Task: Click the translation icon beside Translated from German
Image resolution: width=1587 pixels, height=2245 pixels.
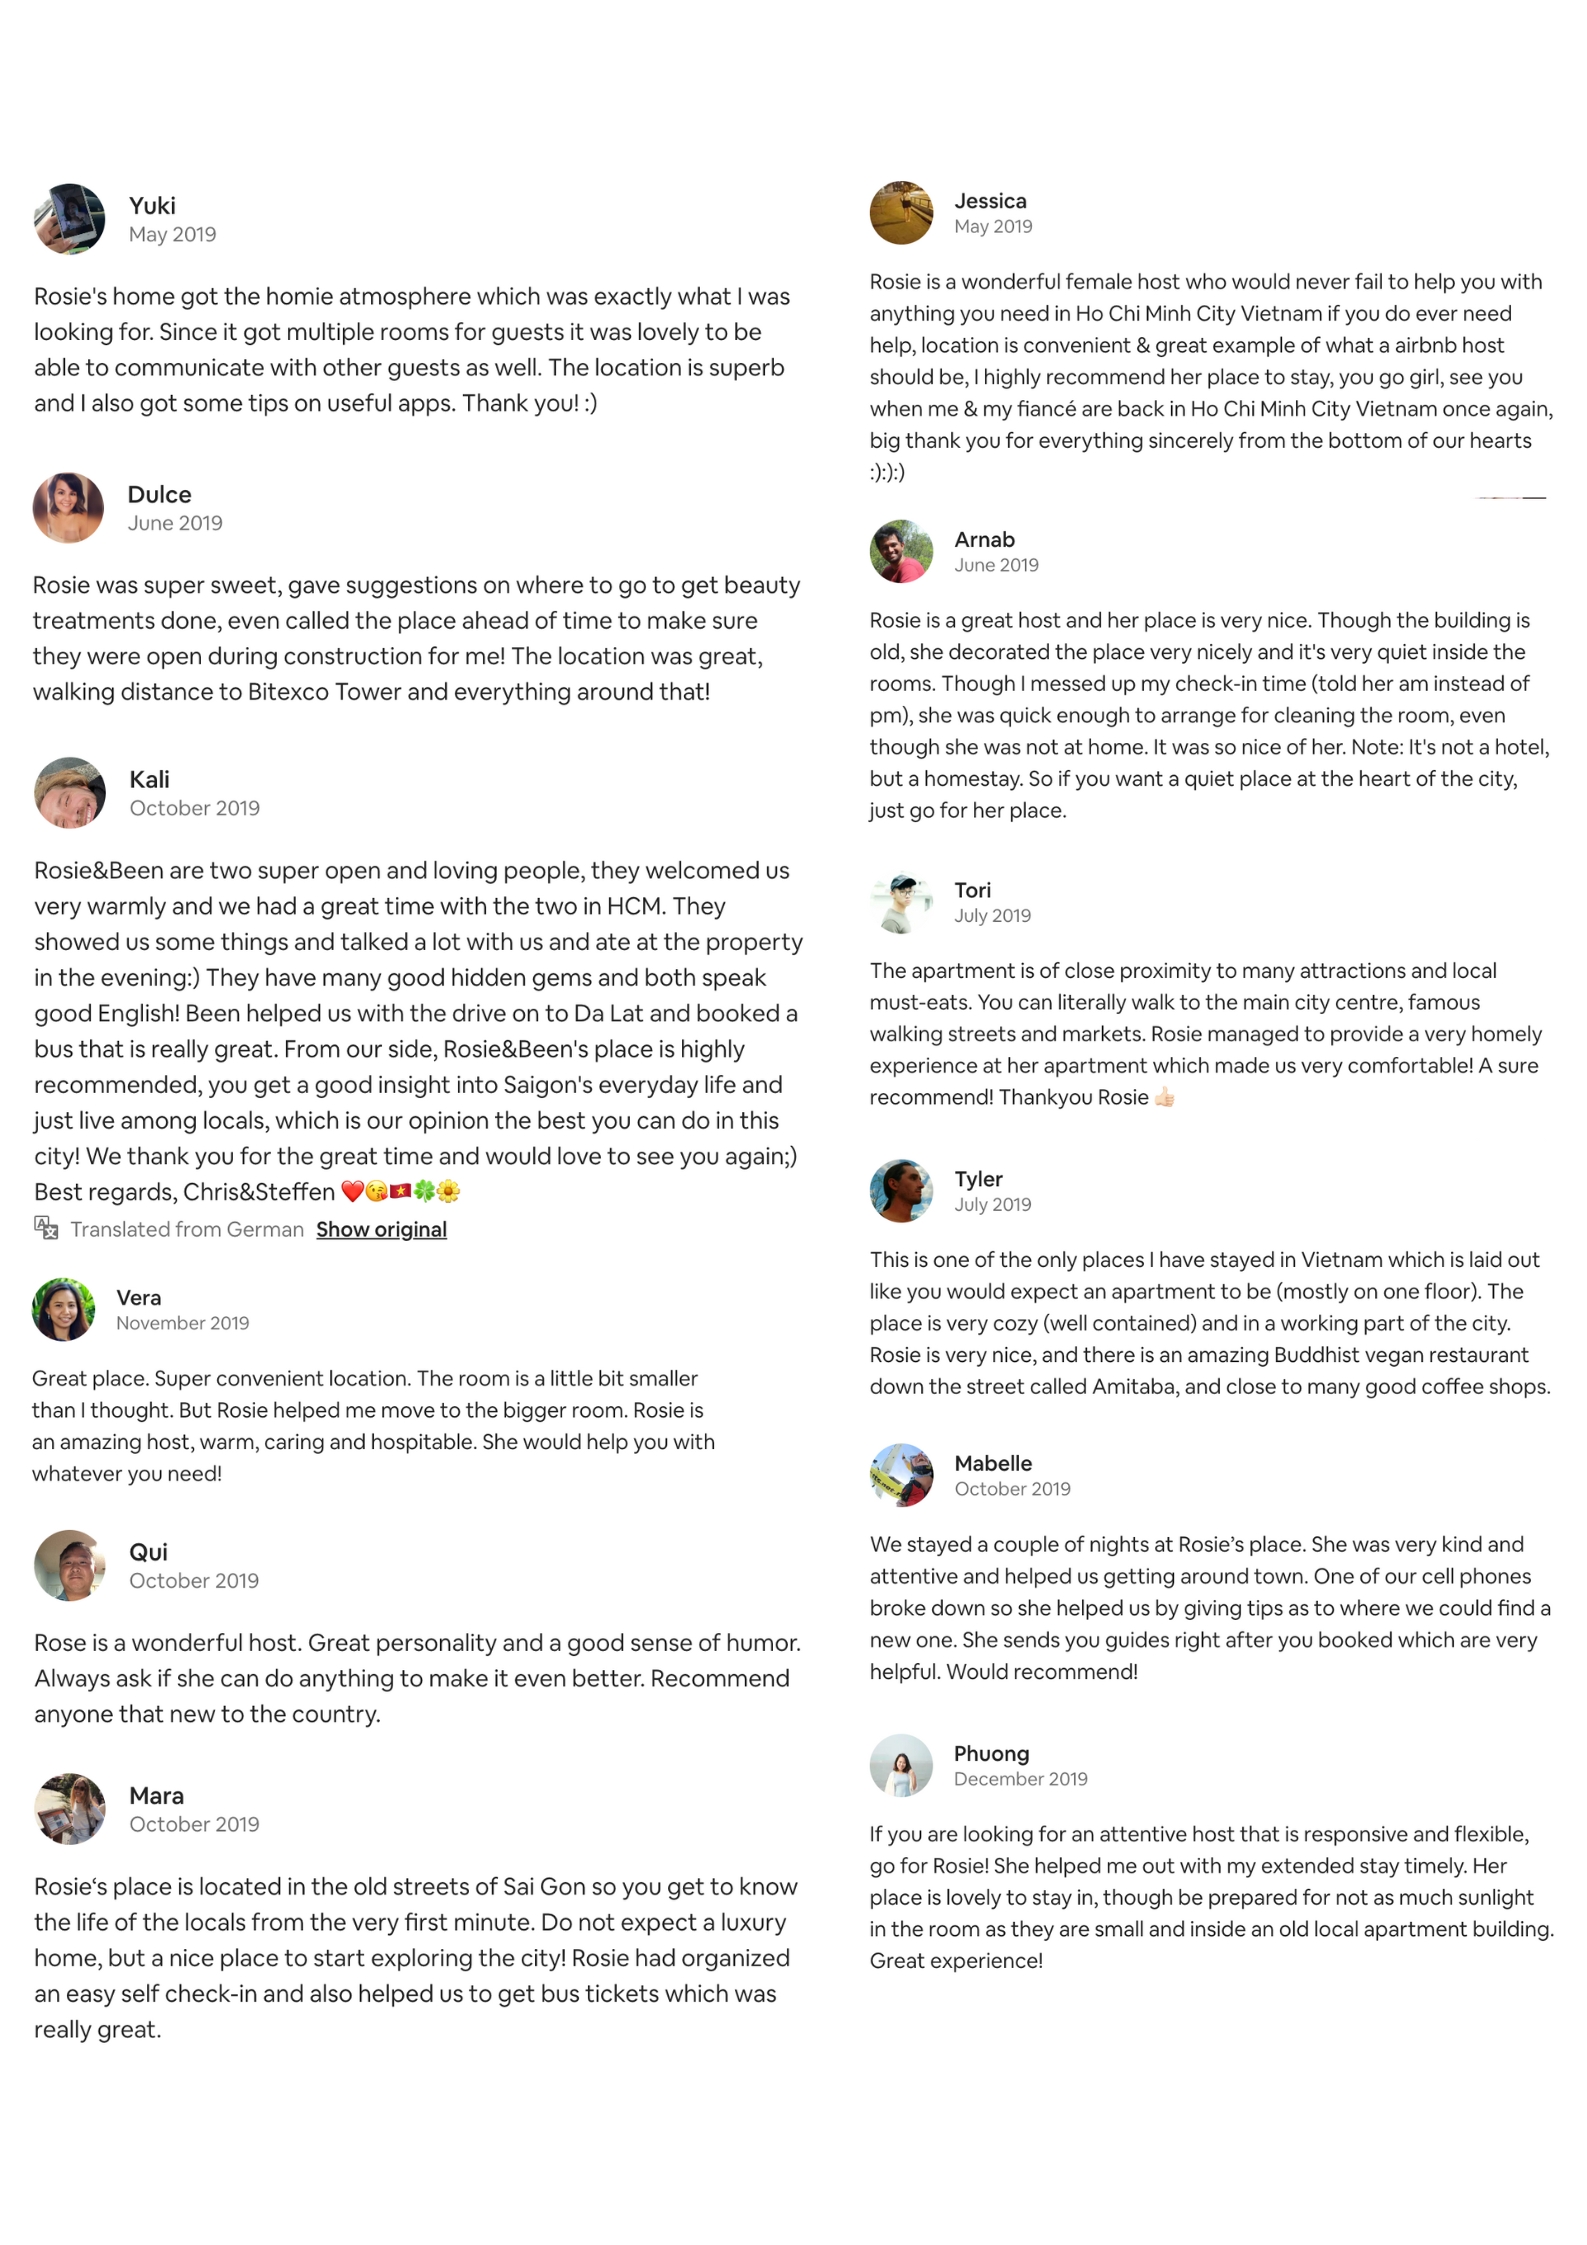Action: (x=46, y=1228)
